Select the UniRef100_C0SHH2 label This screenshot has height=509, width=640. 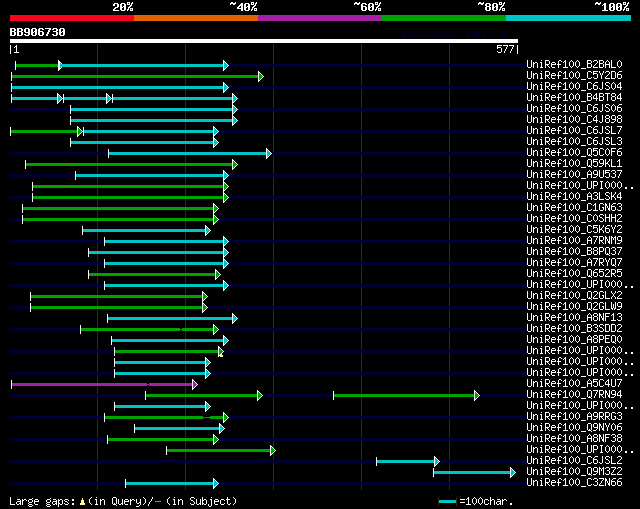pyautogui.click(x=574, y=219)
